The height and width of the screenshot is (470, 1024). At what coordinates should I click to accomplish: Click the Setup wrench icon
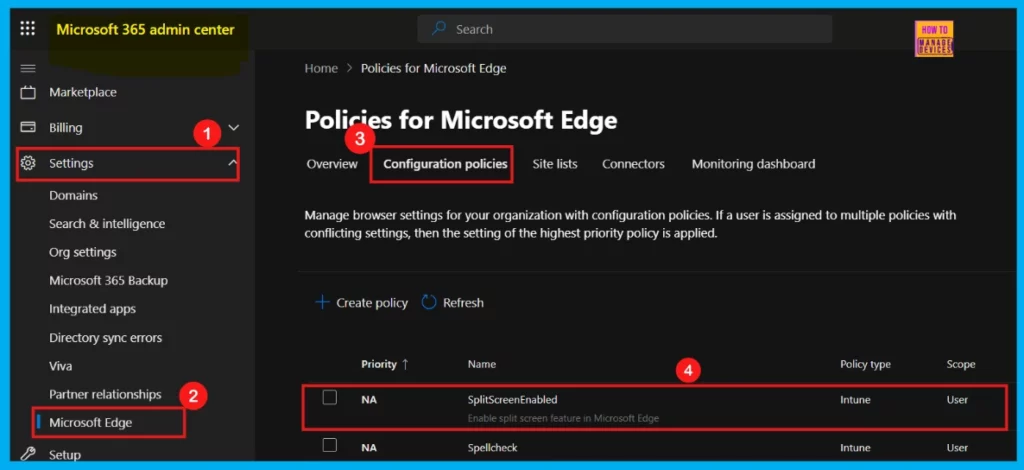tap(28, 454)
